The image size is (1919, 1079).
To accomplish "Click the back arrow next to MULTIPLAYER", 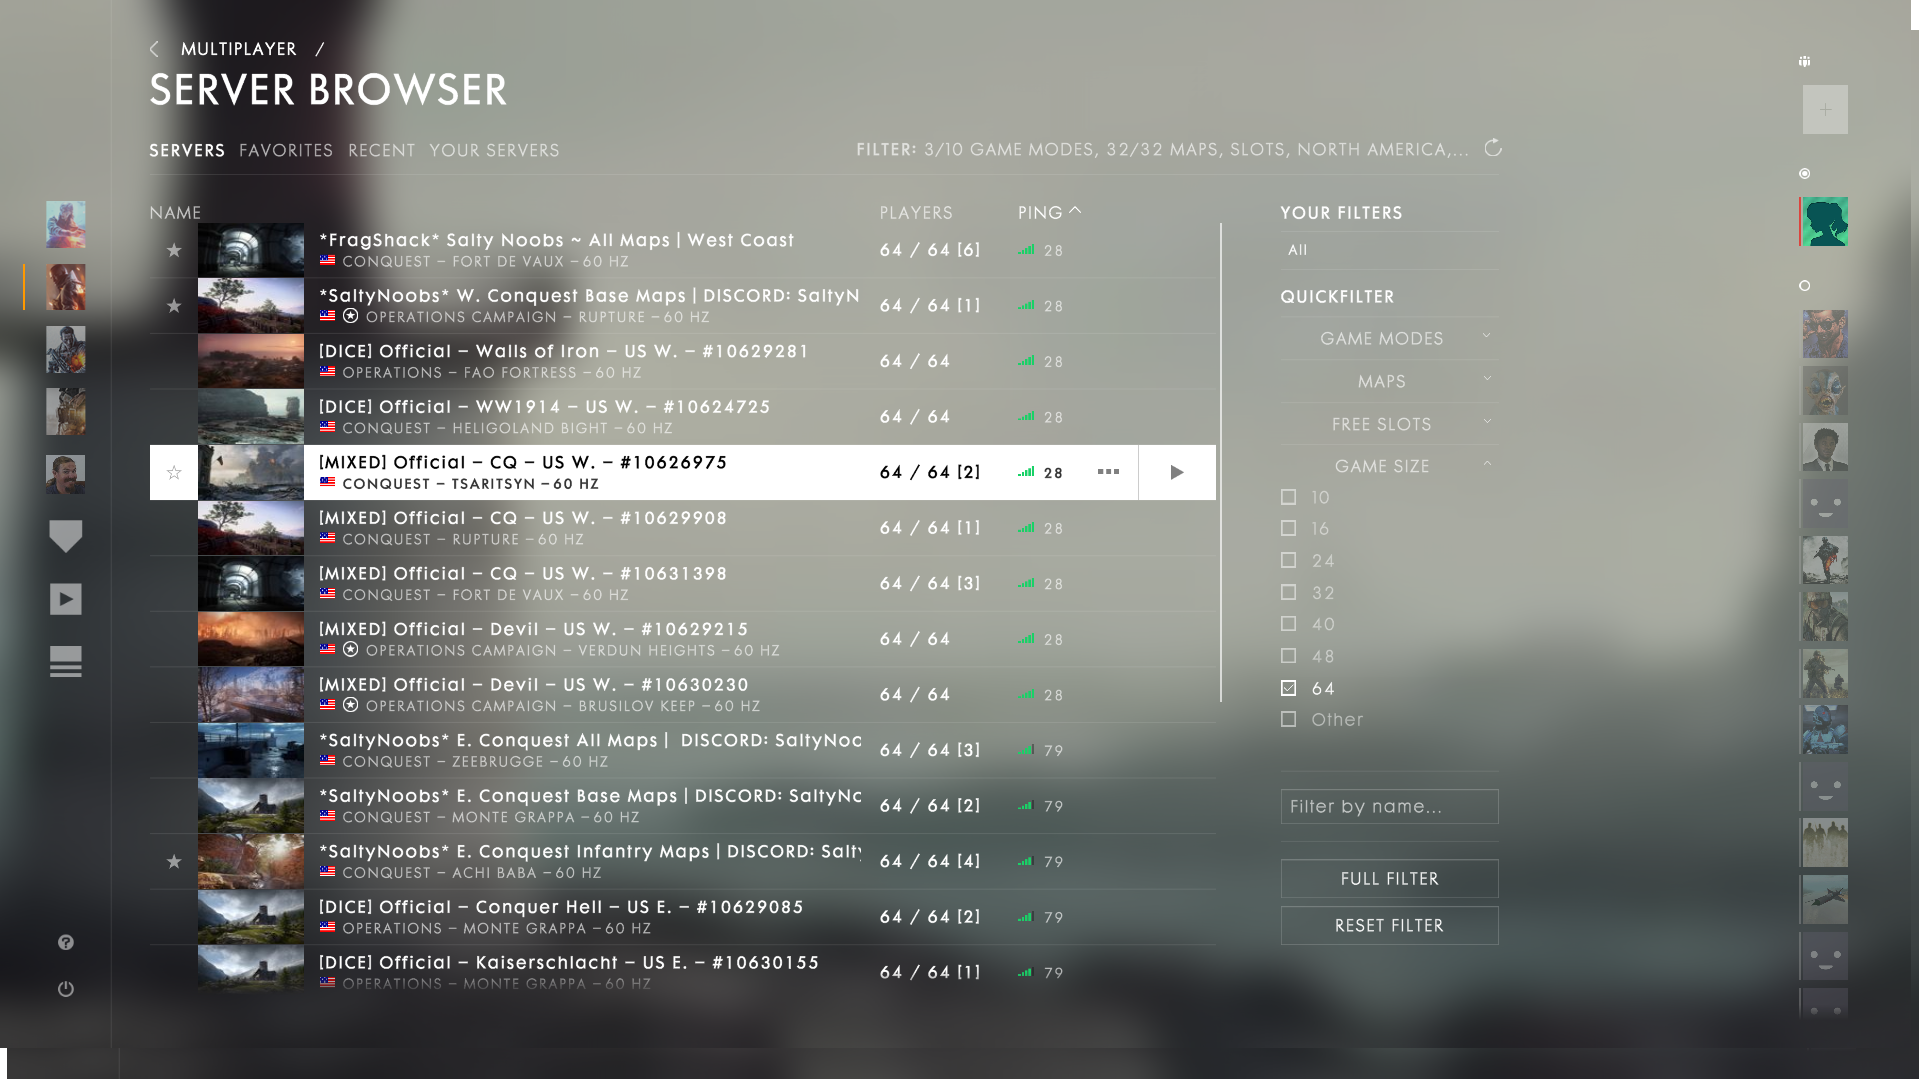I will pos(154,49).
